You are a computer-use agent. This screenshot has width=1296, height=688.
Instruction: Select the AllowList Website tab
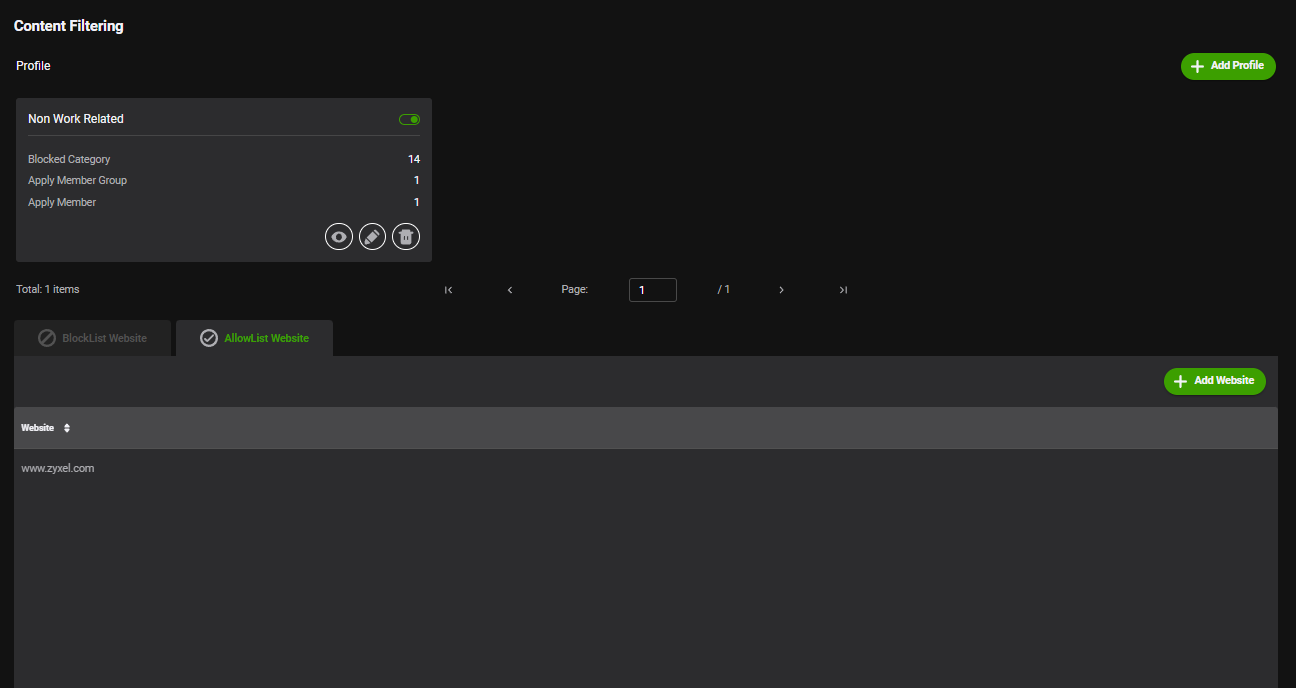pyautogui.click(x=254, y=338)
